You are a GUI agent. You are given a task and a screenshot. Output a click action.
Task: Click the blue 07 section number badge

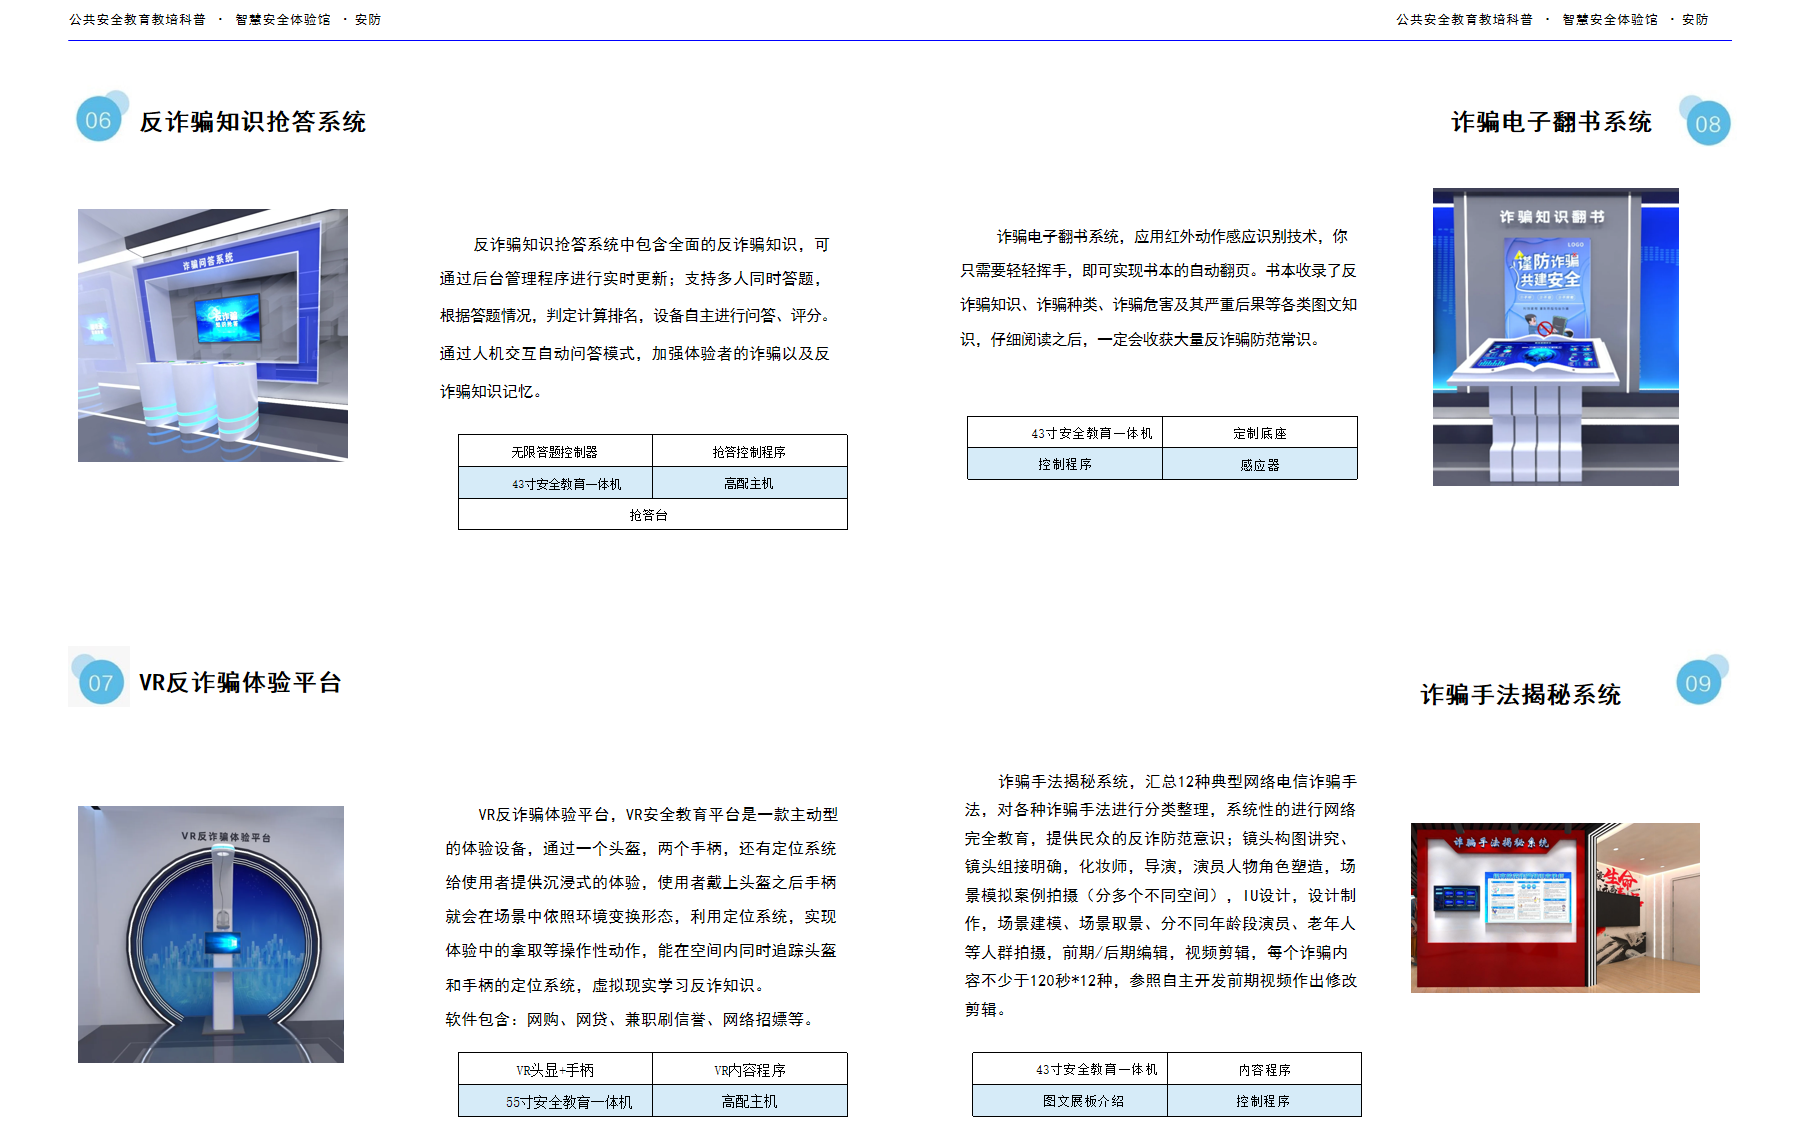pos(100,683)
